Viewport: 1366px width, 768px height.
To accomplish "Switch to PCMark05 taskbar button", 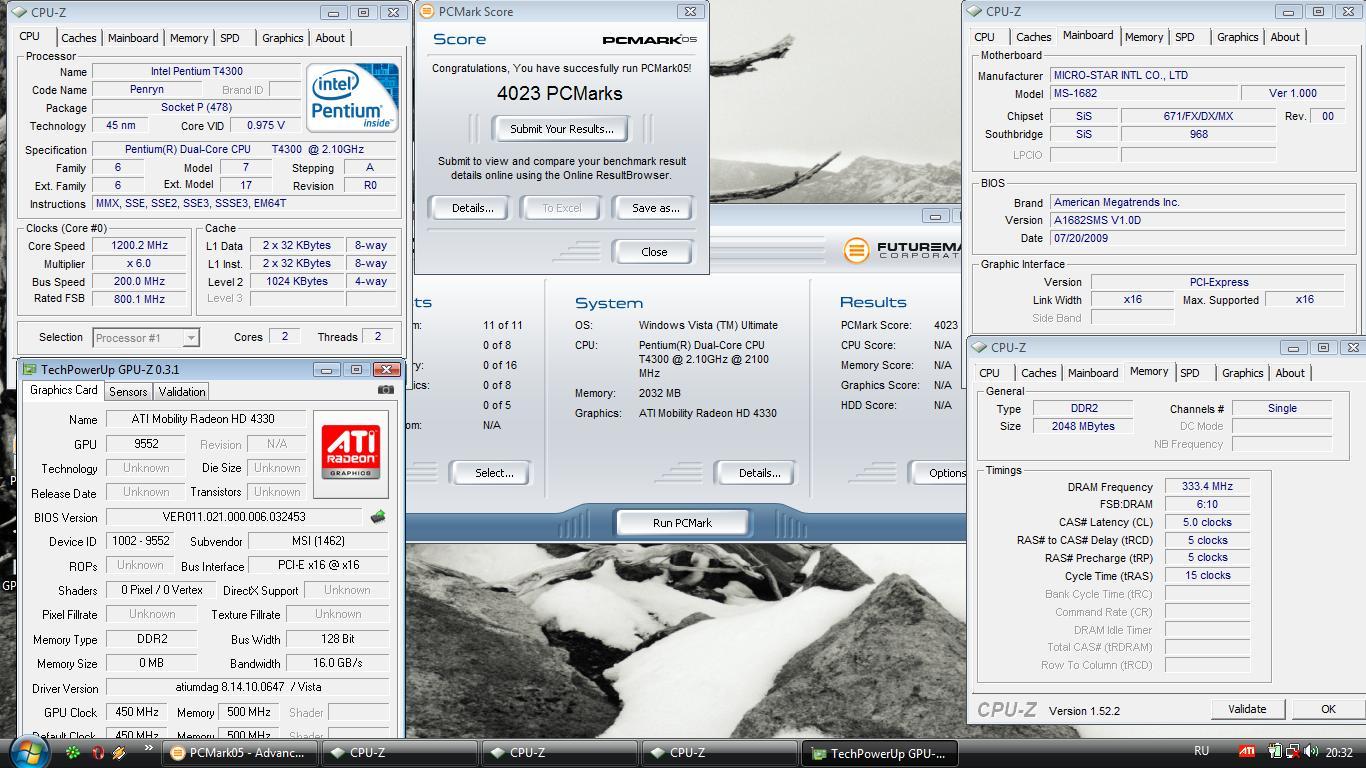I will pos(241,753).
